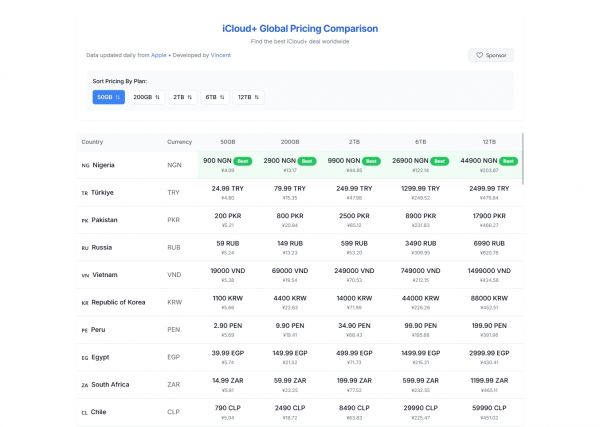Click the 200 PKR price cell

click(x=228, y=220)
